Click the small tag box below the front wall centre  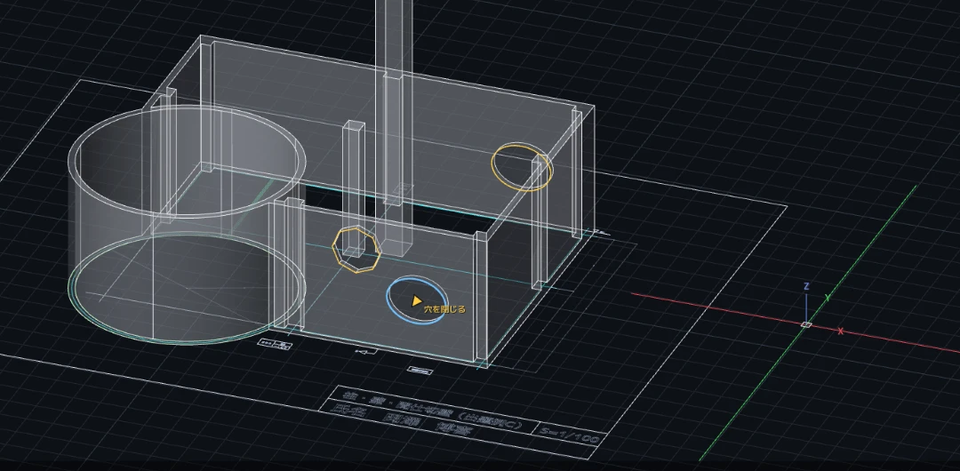click(419, 371)
